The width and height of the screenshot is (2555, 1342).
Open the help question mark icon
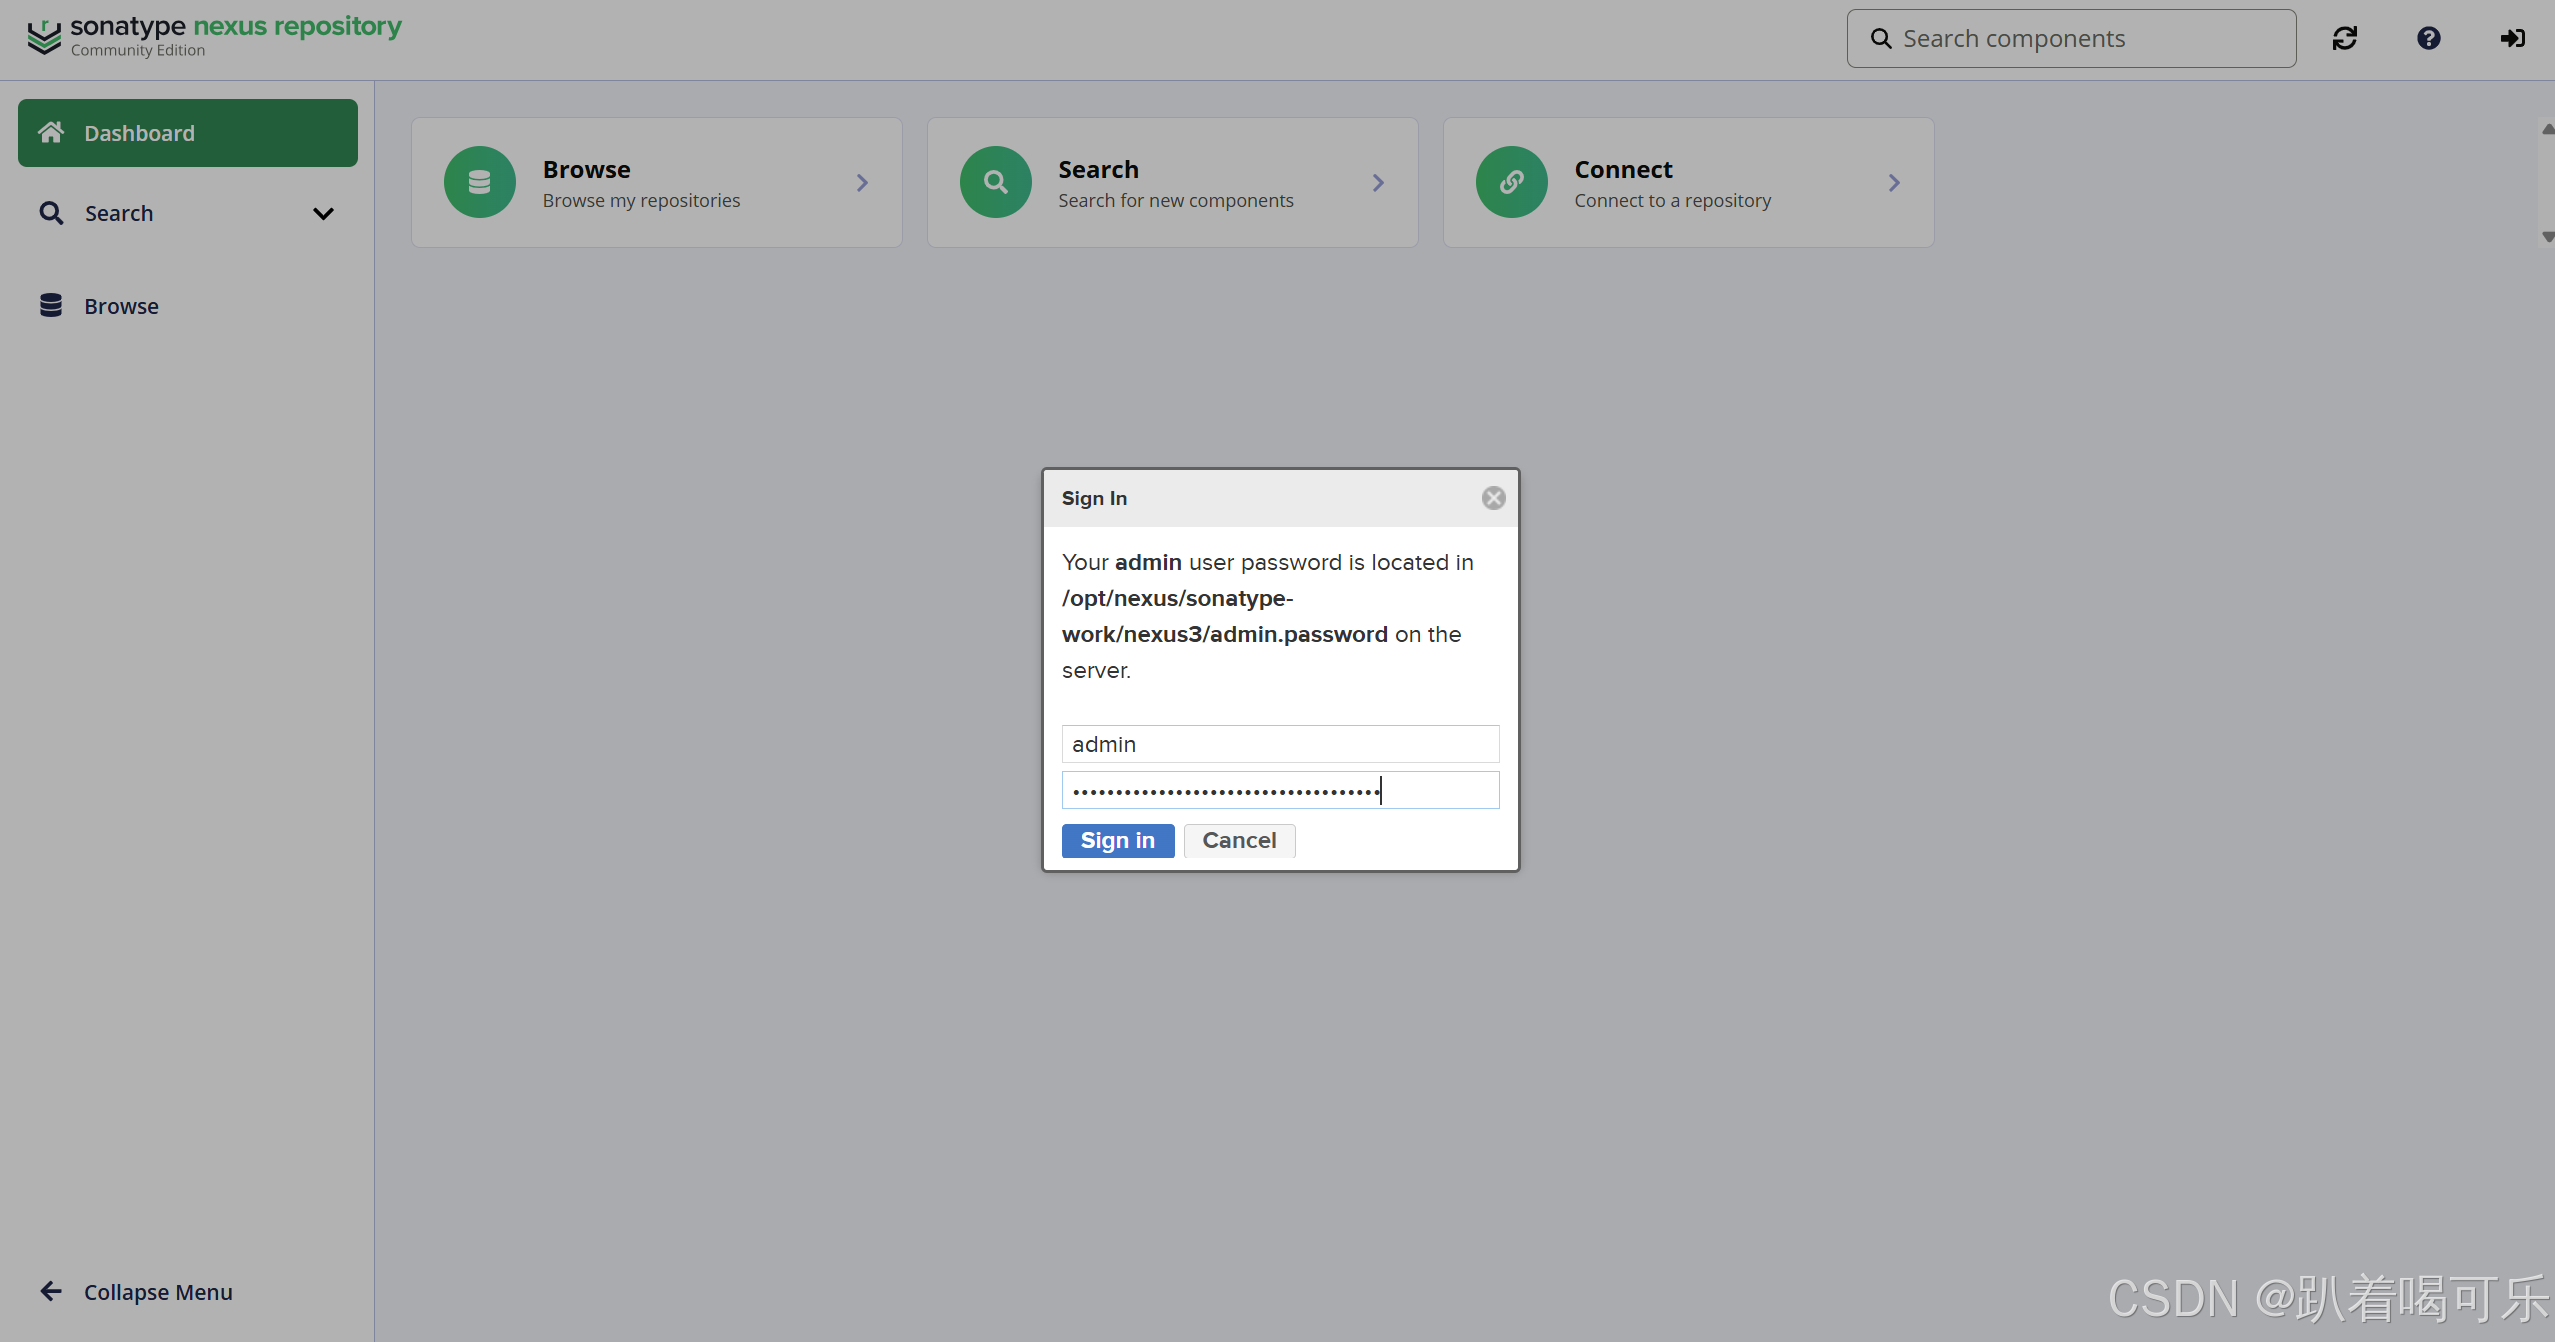[x=2429, y=38]
